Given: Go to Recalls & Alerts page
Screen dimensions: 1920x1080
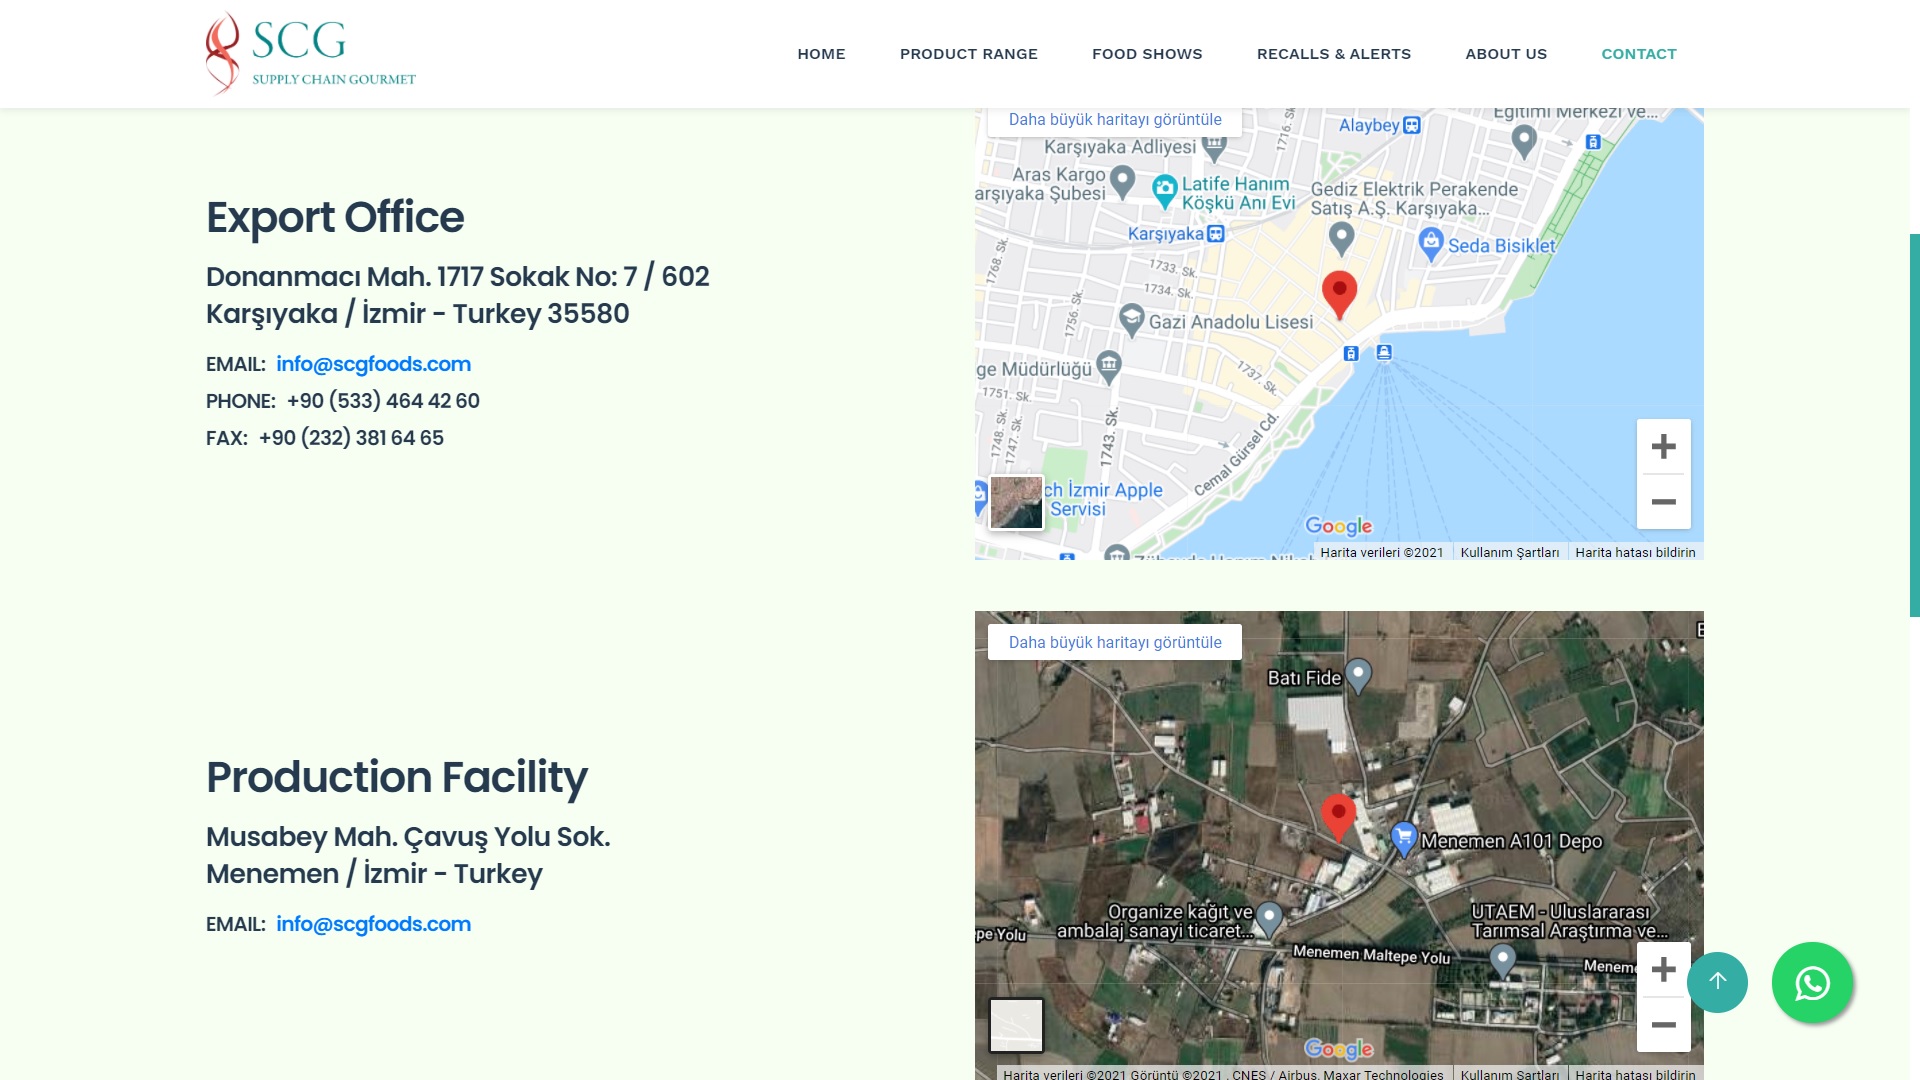Looking at the screenshot, I should click(x=1333, y=54).
